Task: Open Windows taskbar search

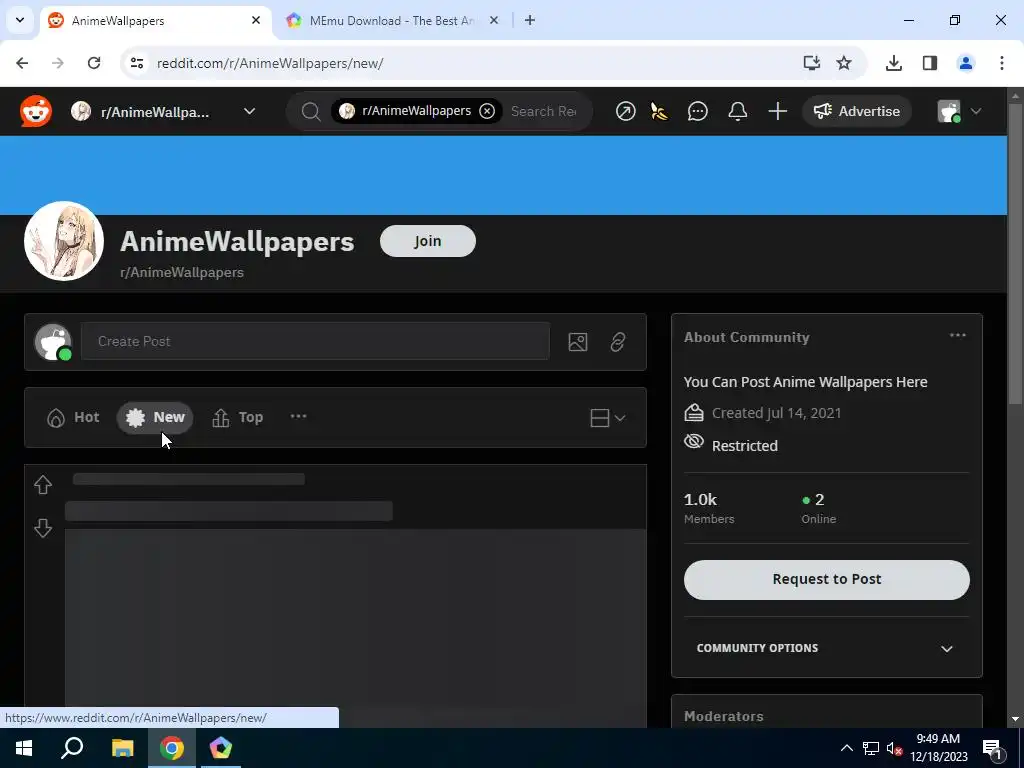Action: (72, 748)
